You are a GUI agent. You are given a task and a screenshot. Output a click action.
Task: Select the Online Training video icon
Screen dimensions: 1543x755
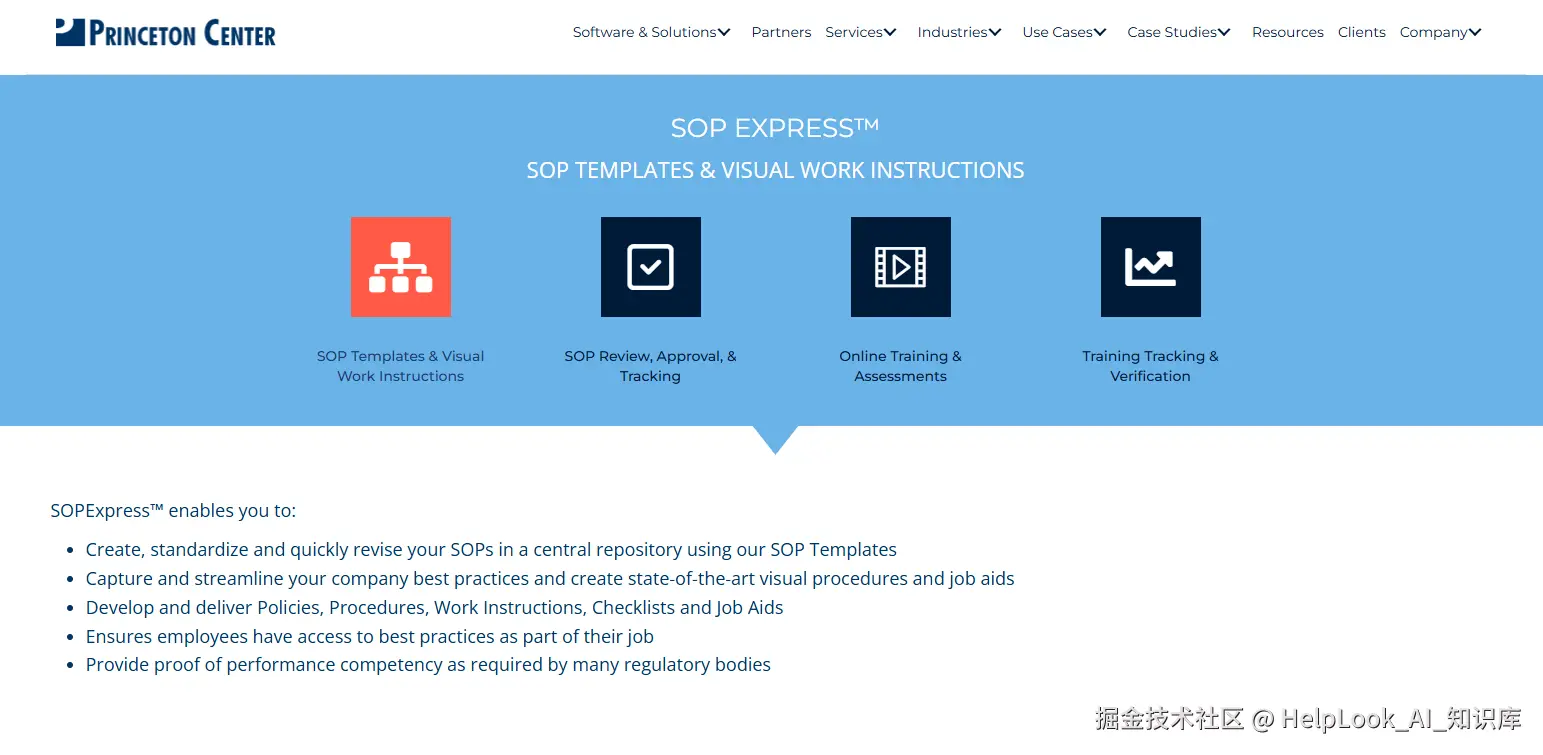[901, 267]
